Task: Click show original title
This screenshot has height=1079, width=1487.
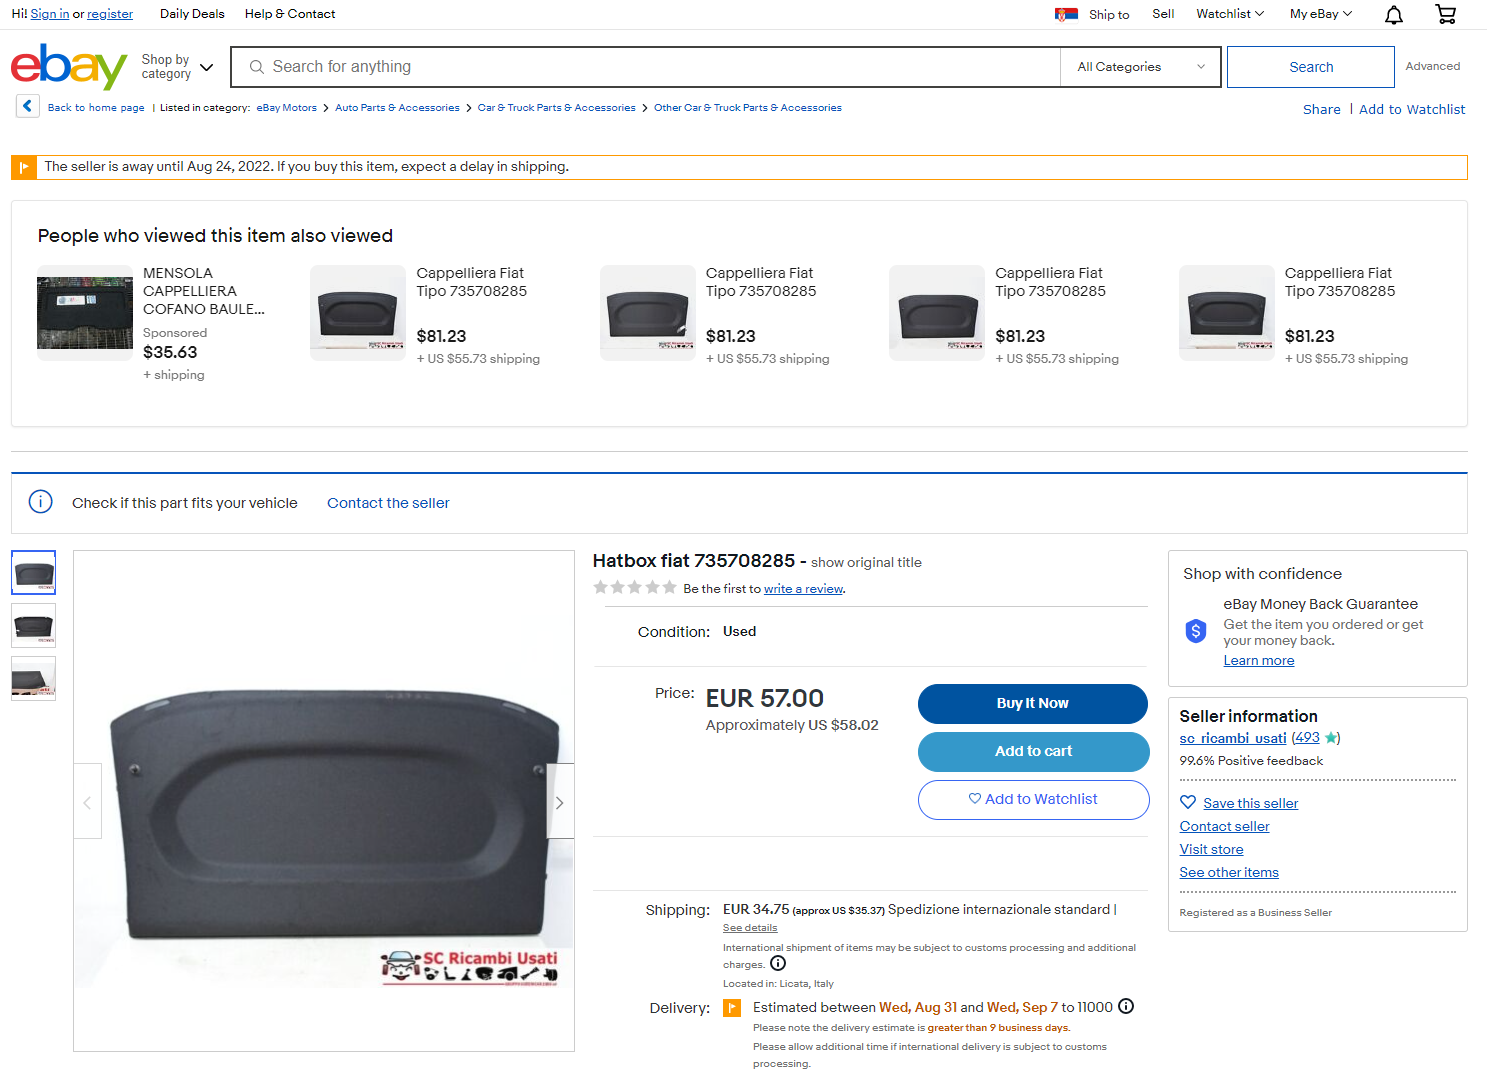Action: pos(866,562)
